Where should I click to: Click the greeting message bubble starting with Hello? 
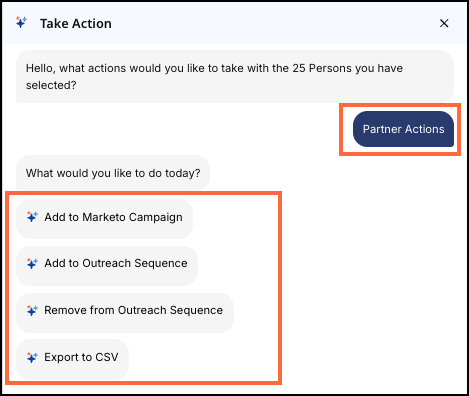tap(235, 77)
